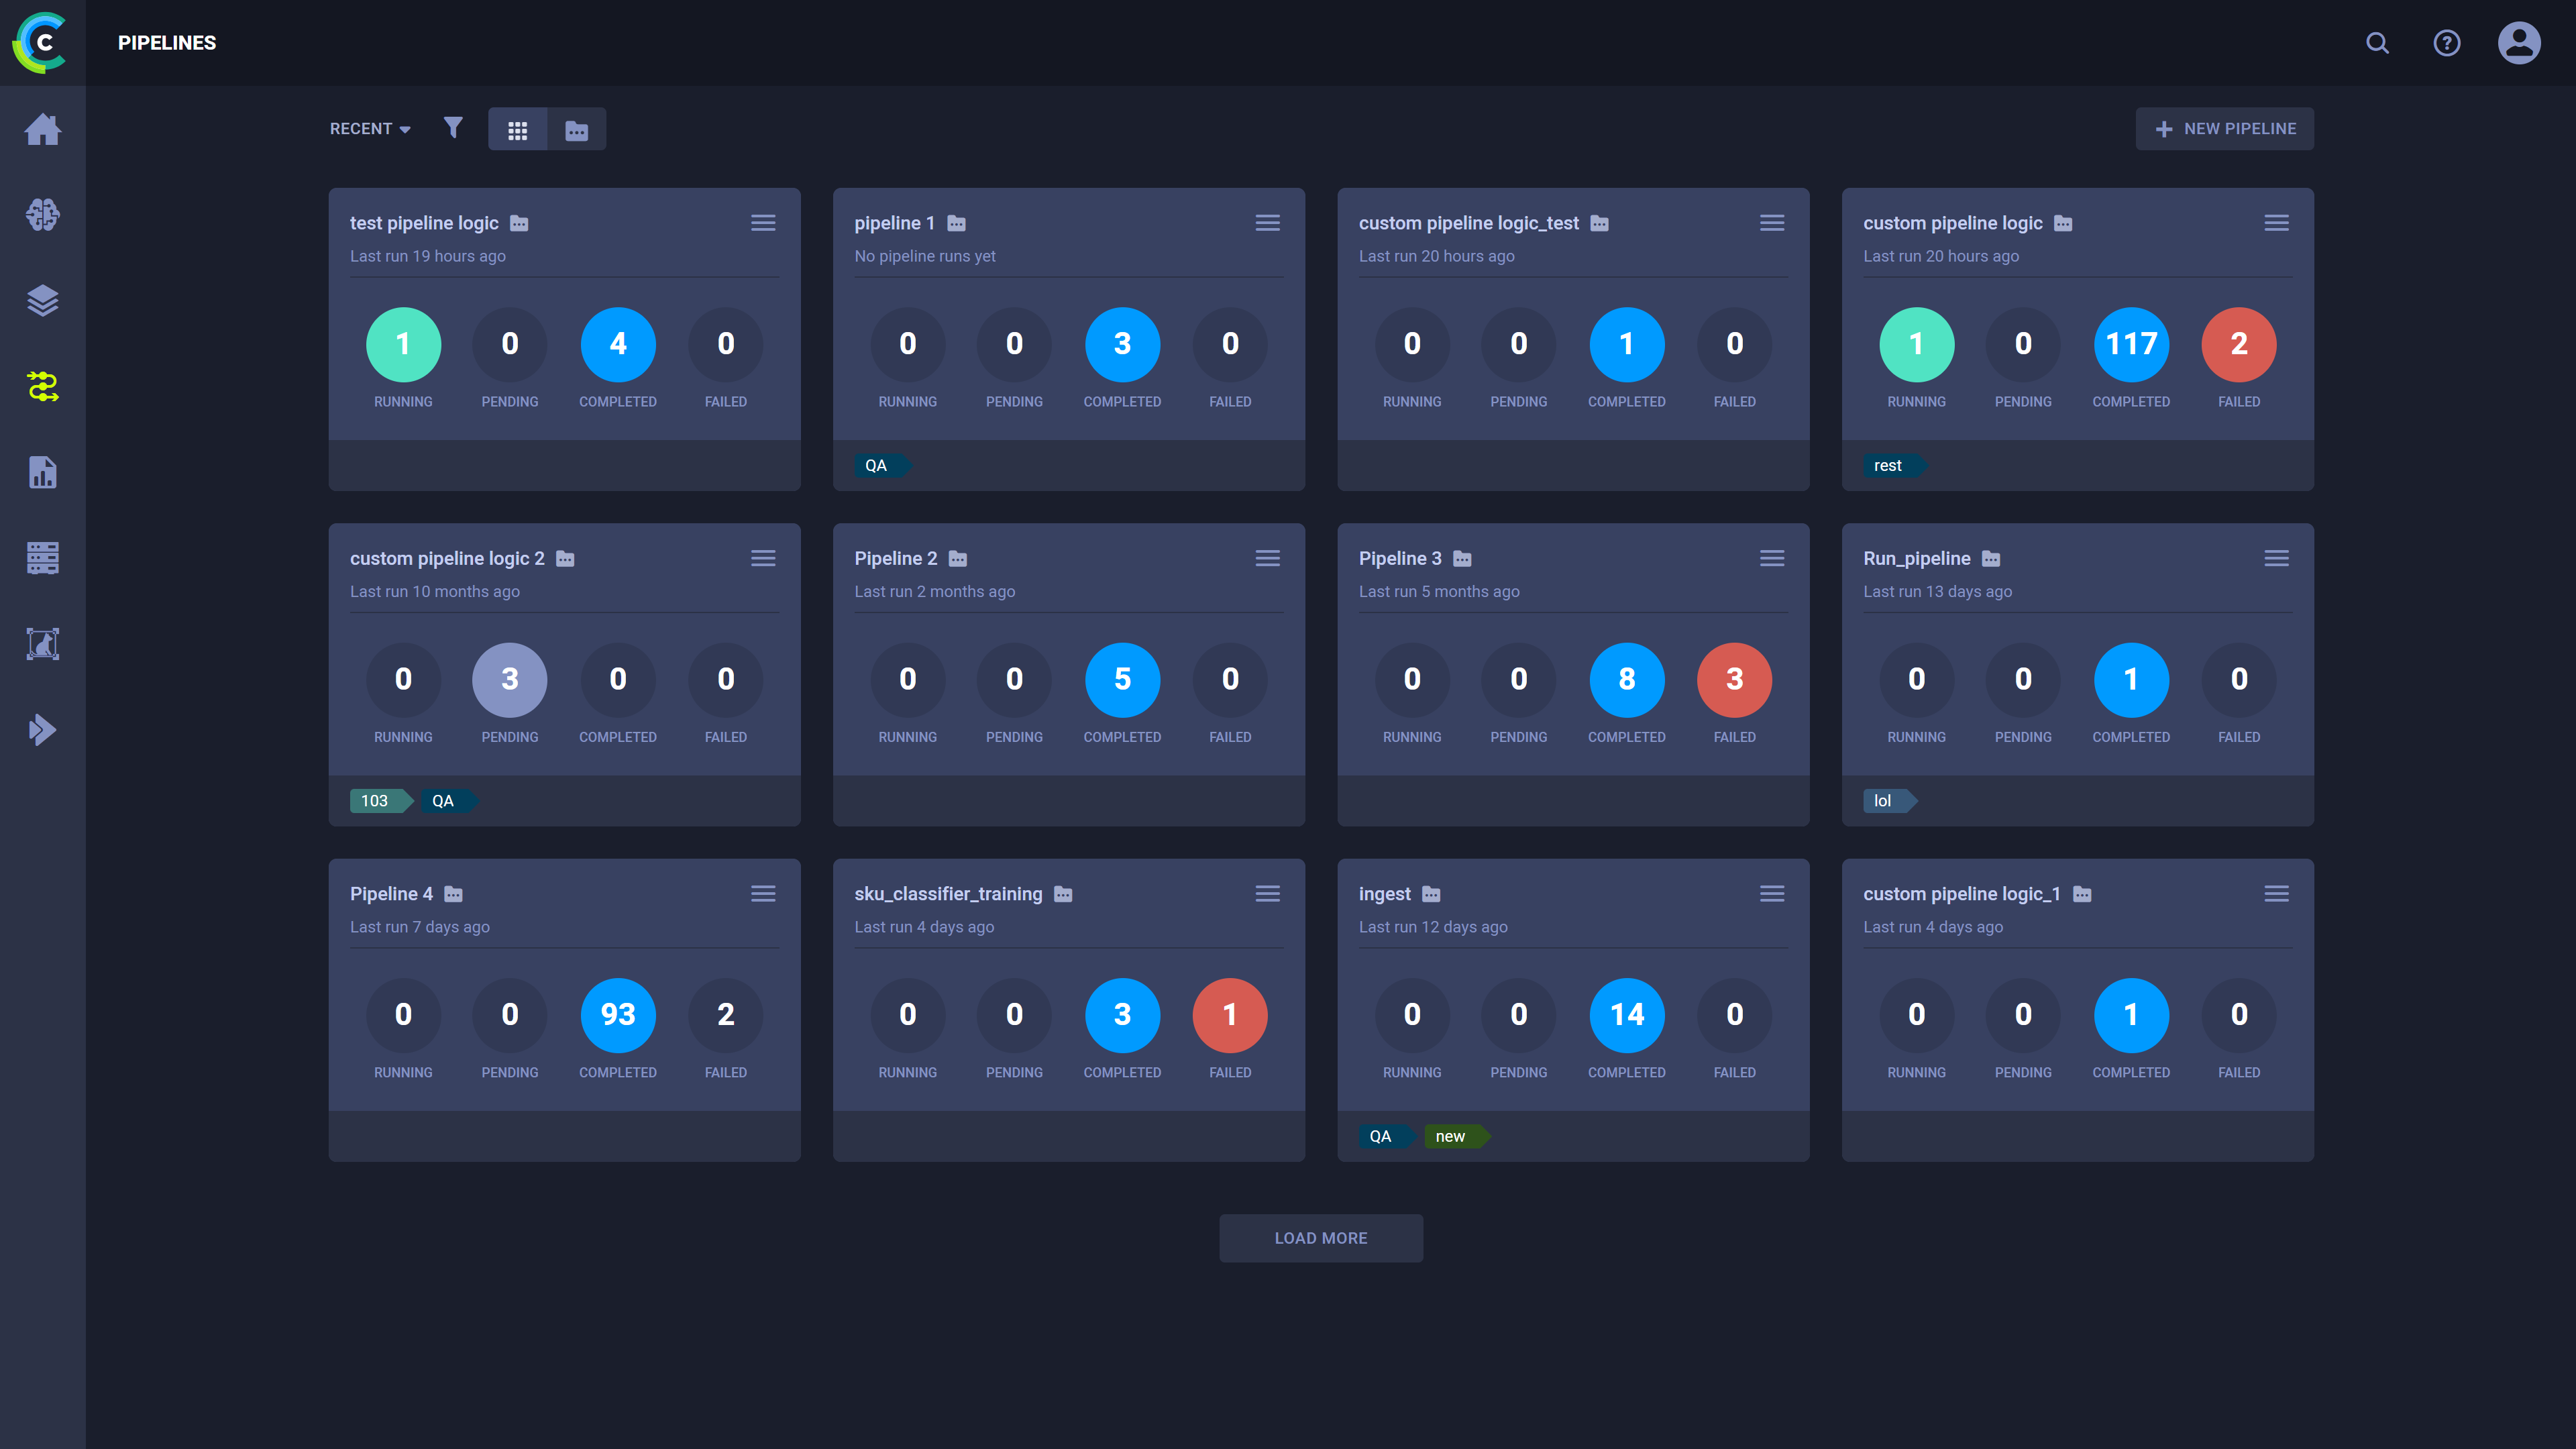This screenshot has width=2576, height=1449.
Task: Click the 103 tag
Action: tap(380, 801)
